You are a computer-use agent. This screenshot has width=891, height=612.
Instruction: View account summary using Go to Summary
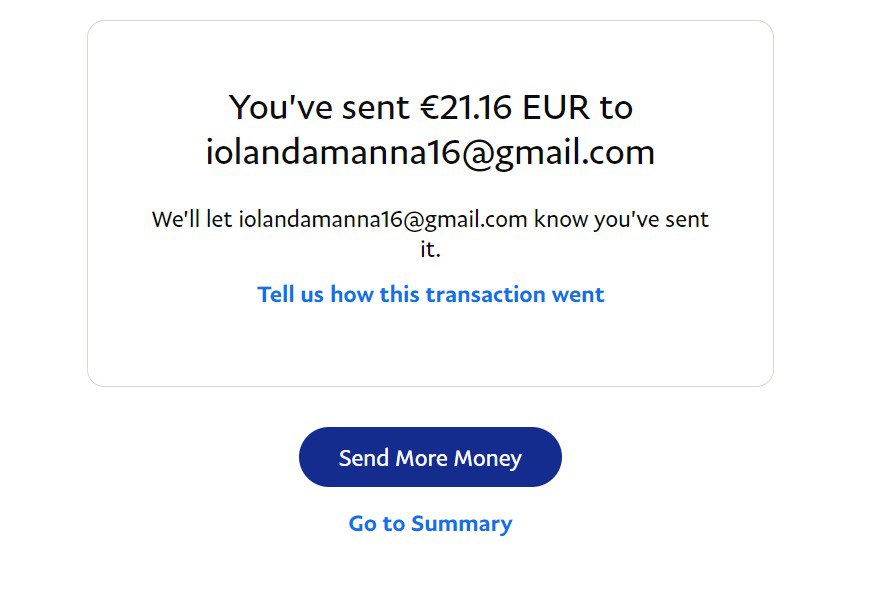430,523
